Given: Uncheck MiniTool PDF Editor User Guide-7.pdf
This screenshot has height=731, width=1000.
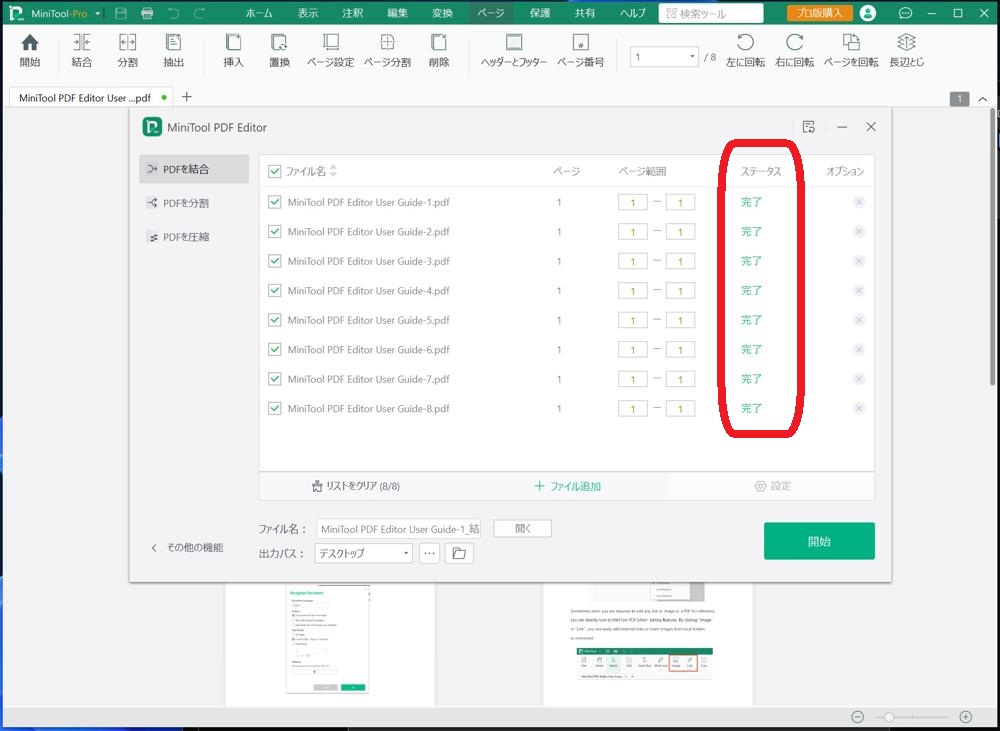Looking at the screenshot, I should coord(275,379).
